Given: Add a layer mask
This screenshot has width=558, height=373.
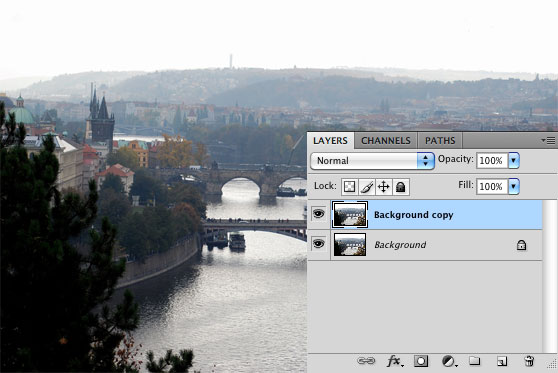Looking at the screenshot, I should 421,361.
